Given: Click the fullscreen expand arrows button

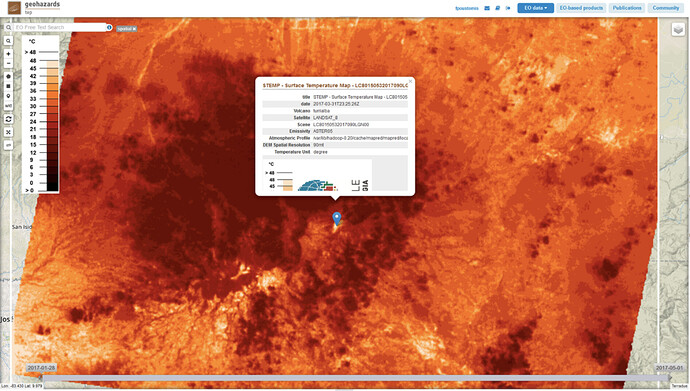Looking at the screenshot, I should pyautogui.click(x=8, y=132).
